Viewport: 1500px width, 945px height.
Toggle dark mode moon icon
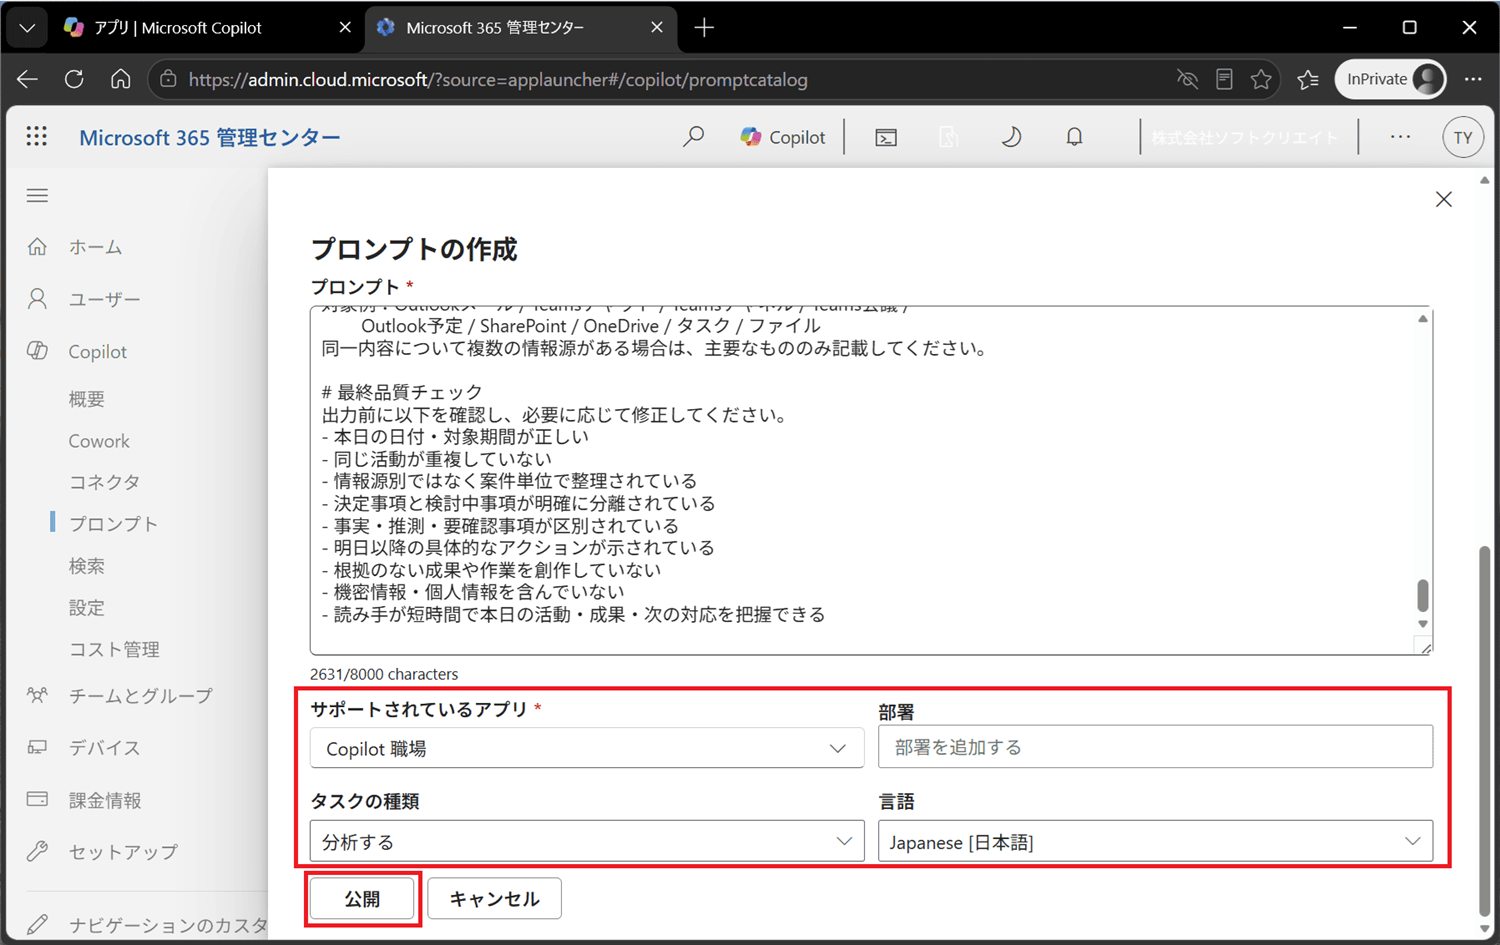1011,137
